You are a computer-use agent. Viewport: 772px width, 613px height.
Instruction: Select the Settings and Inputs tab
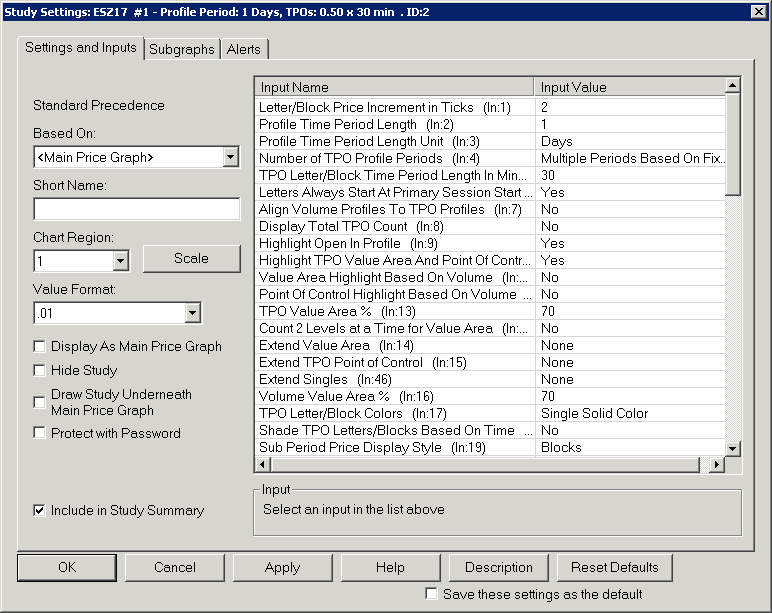coord(81,48)
